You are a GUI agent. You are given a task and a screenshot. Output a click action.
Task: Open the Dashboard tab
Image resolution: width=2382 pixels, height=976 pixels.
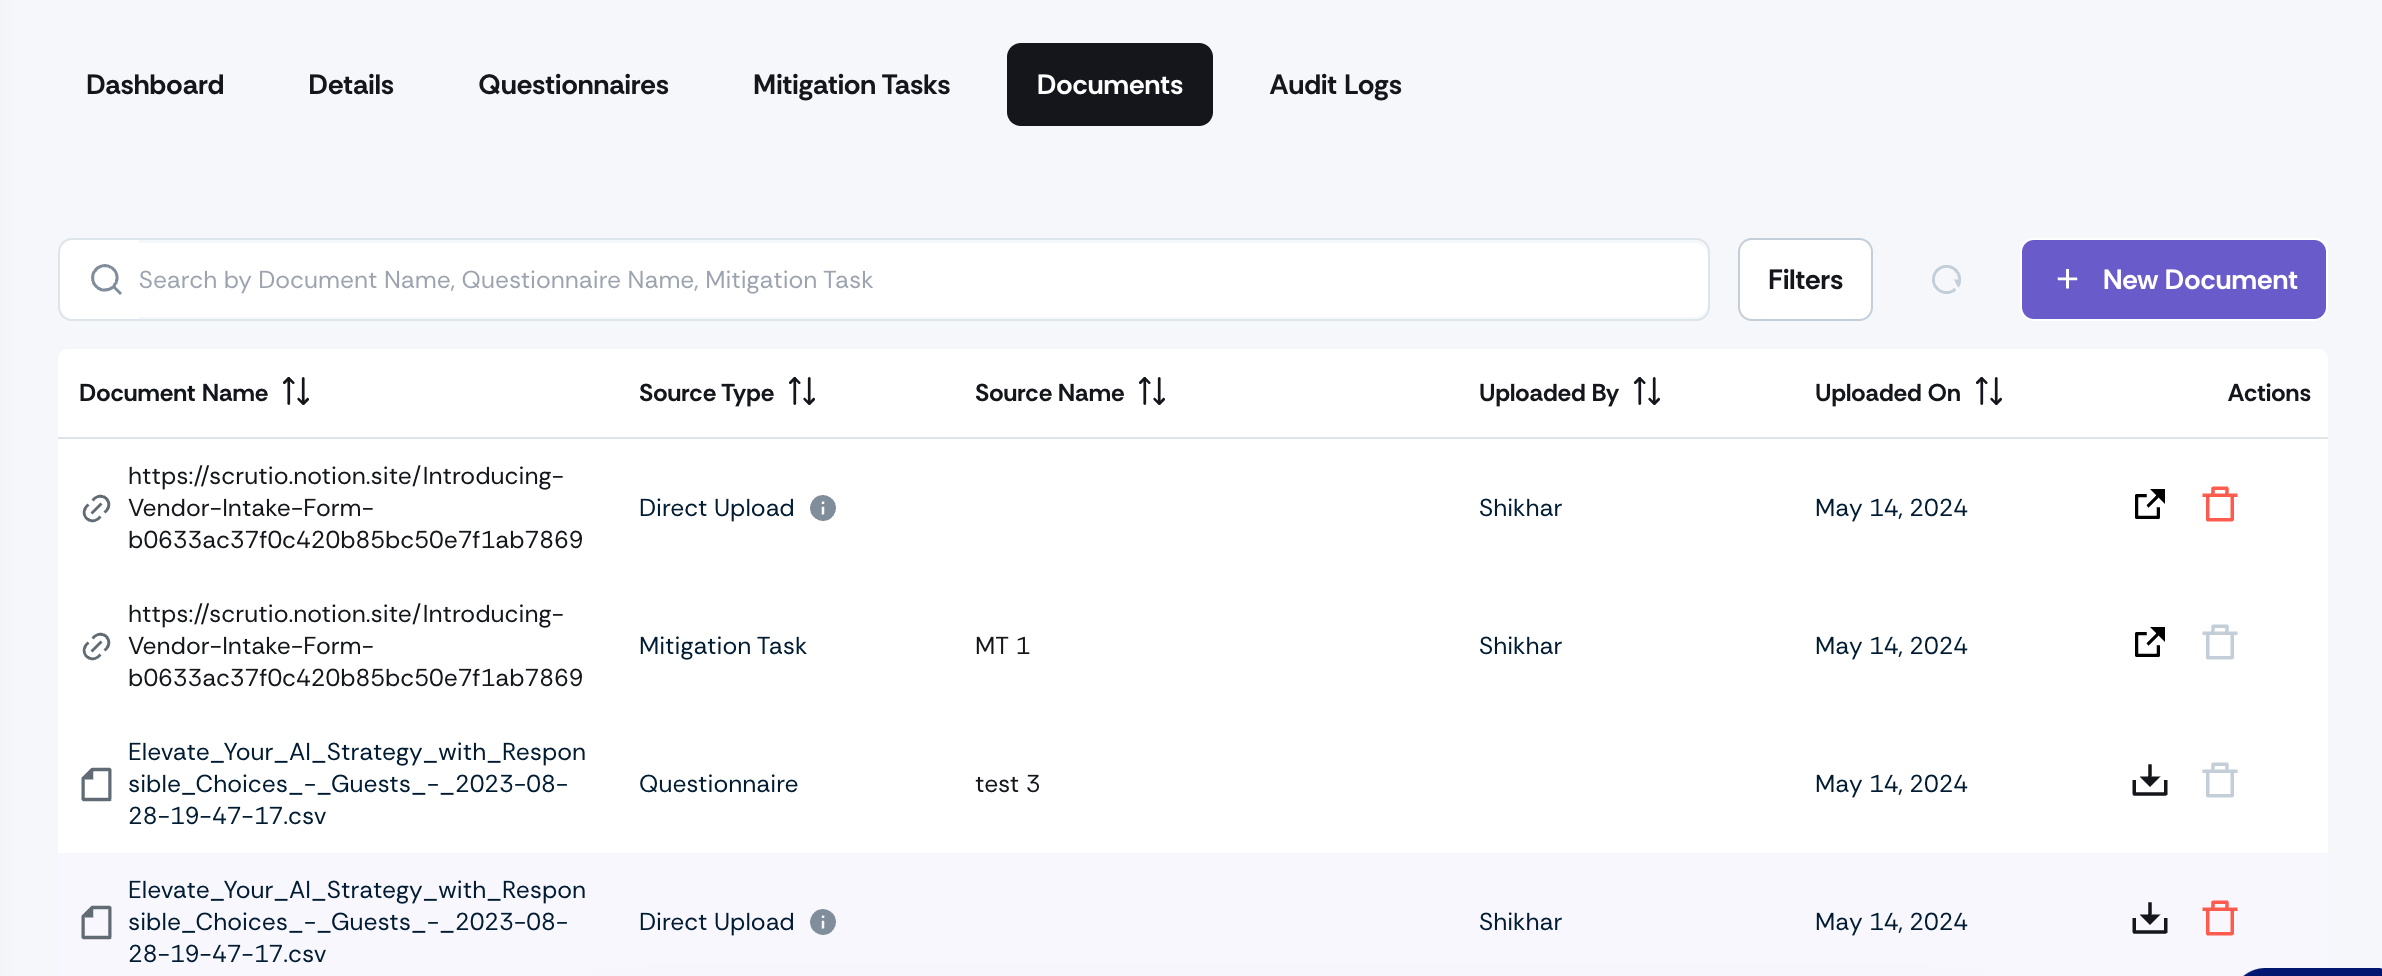pyautogui.click(x=155, y=85)
